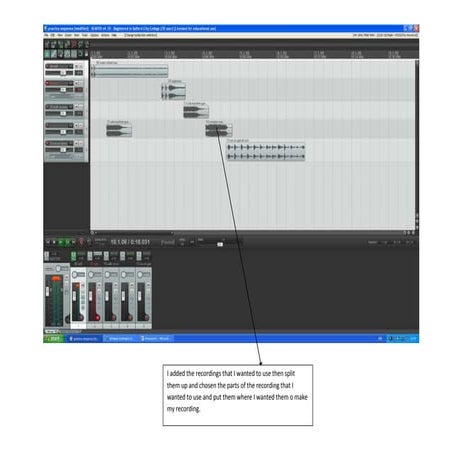This screenshot has width=453, height=453.
Task: Click the New Project toolbar icon
Action: pos(47,44)
